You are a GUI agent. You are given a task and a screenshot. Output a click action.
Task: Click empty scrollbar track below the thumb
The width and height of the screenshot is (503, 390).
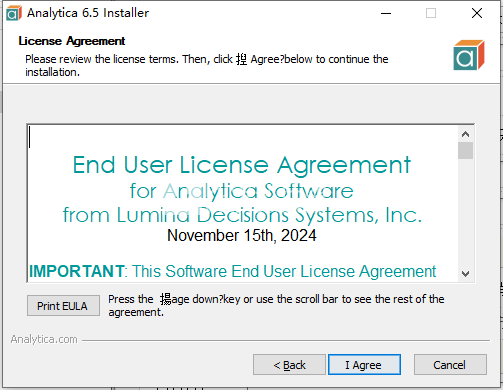[x=465, y=213]
